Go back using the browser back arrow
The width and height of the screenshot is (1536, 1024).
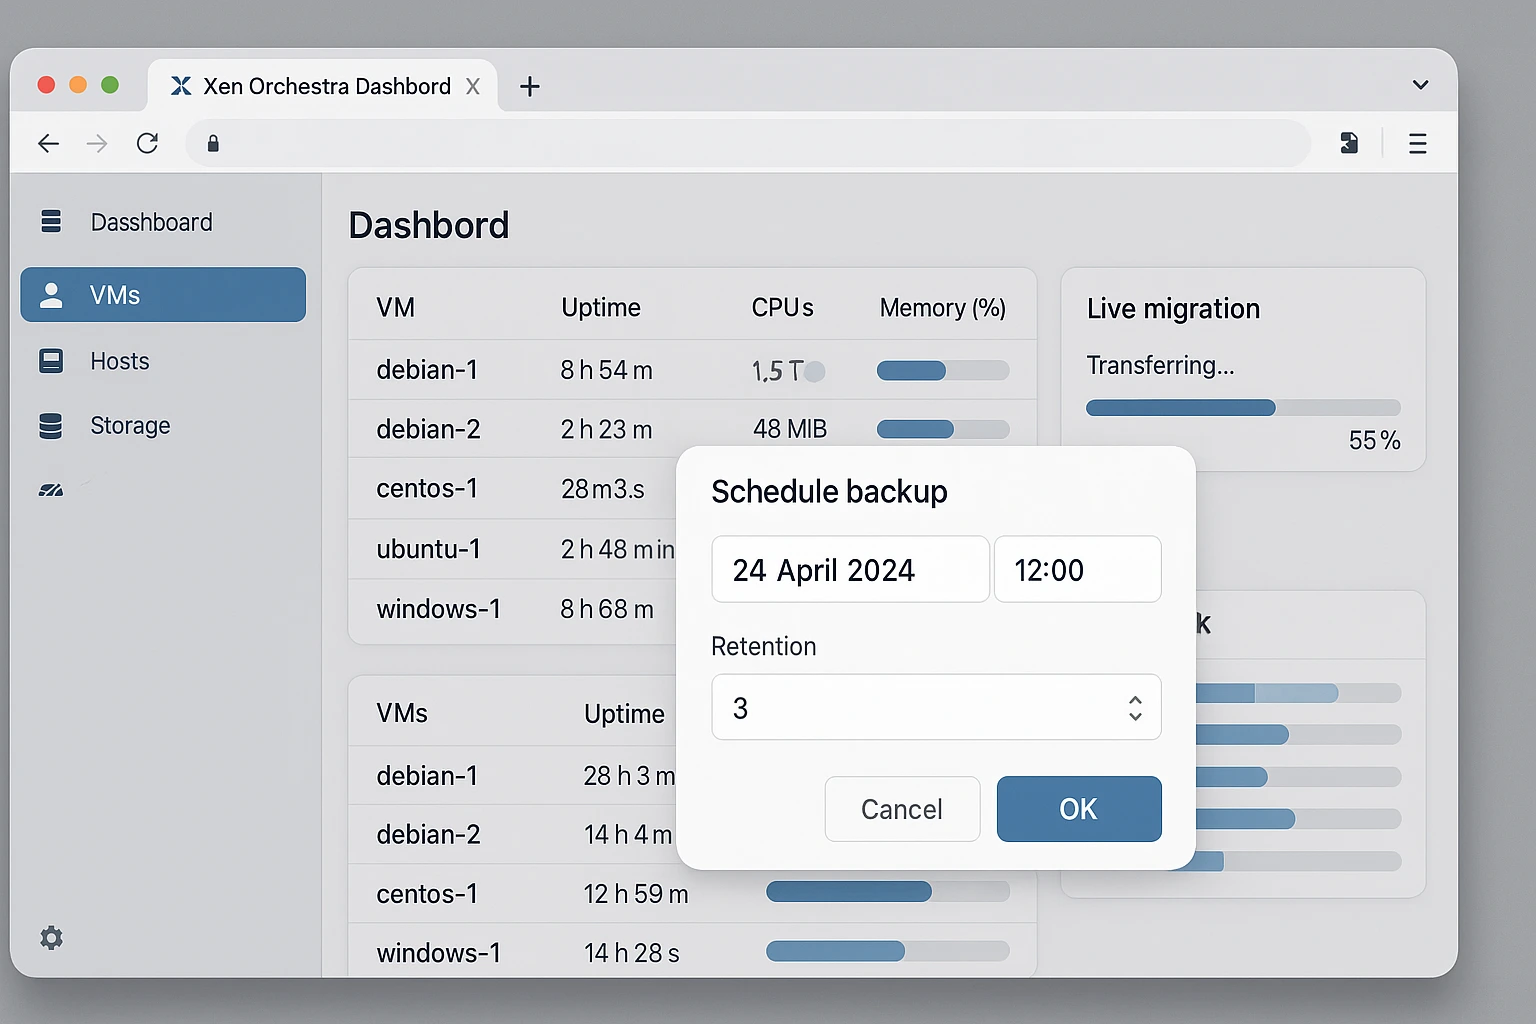pos(48,144)
